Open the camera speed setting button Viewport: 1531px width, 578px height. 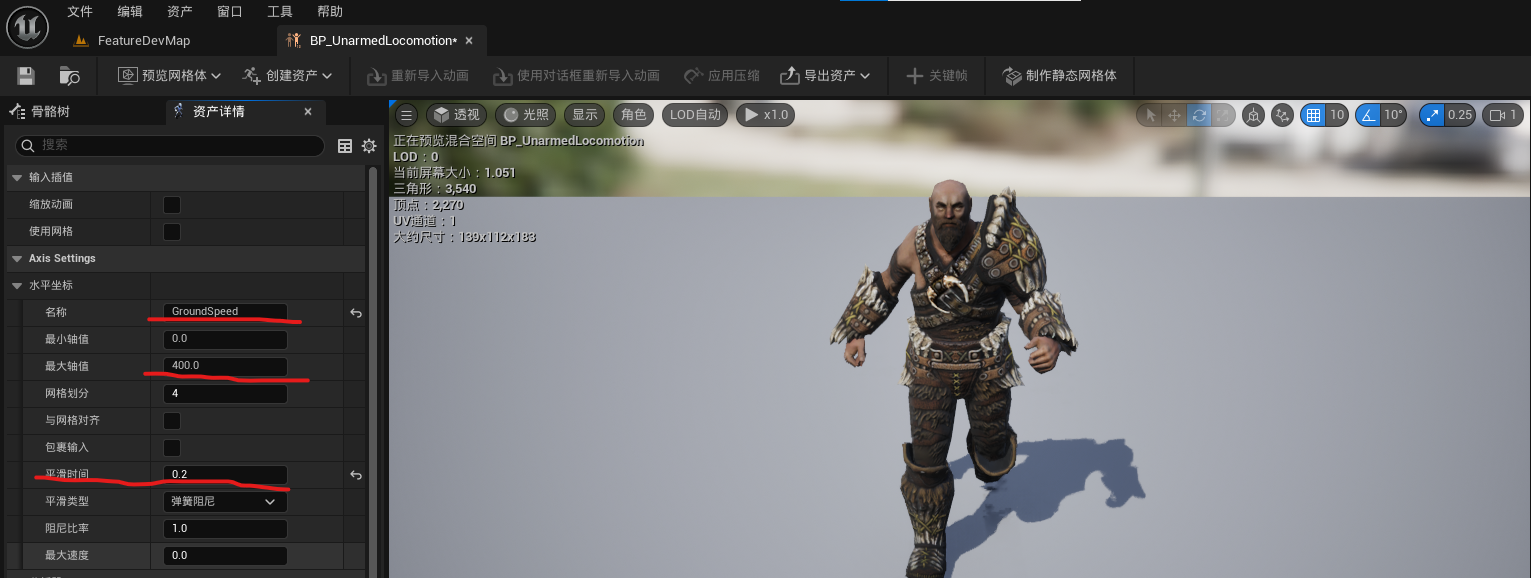pos(1502,115)
